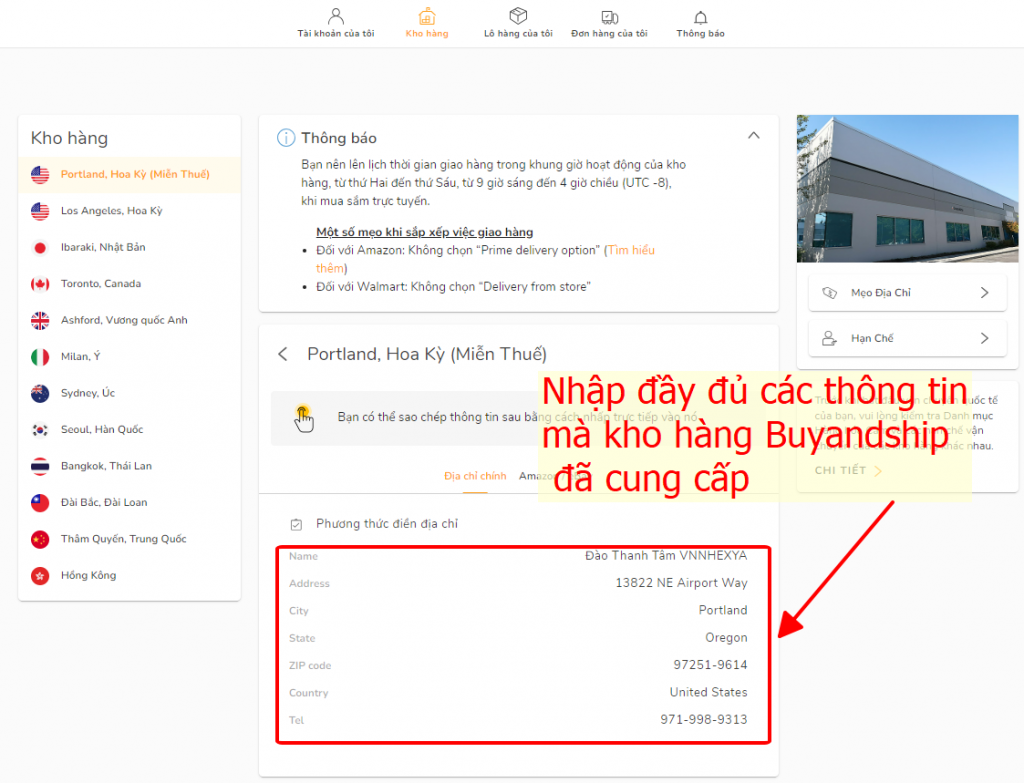The width and height of the screenshot is (1024, 783).
Task: Click Korea flag beside Seoul
Action: click(40, 430)
